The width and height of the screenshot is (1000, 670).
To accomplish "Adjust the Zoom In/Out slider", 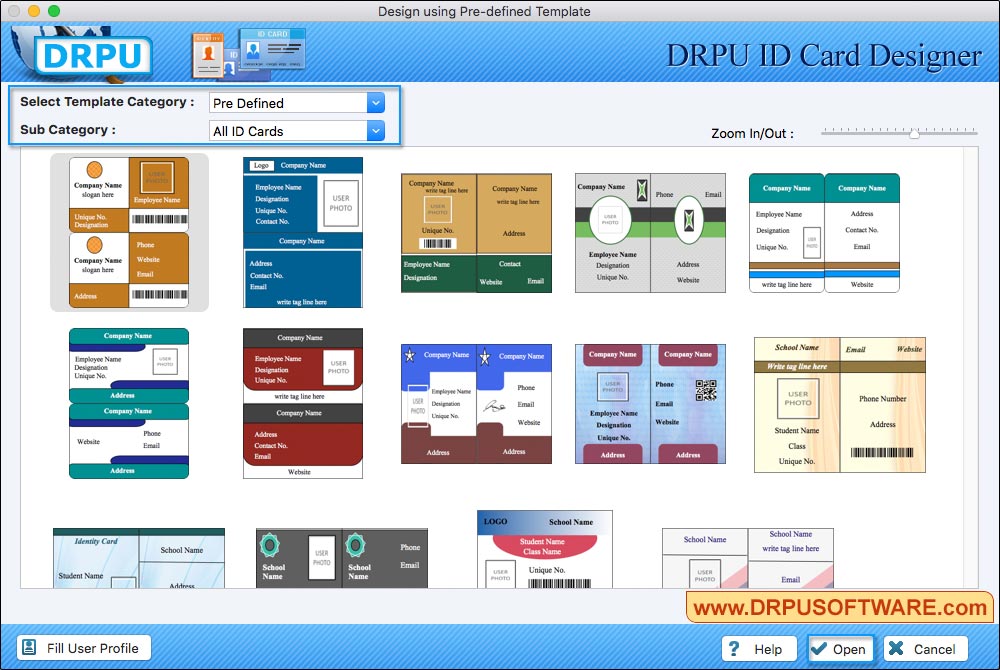I will [x=914, y=133].
